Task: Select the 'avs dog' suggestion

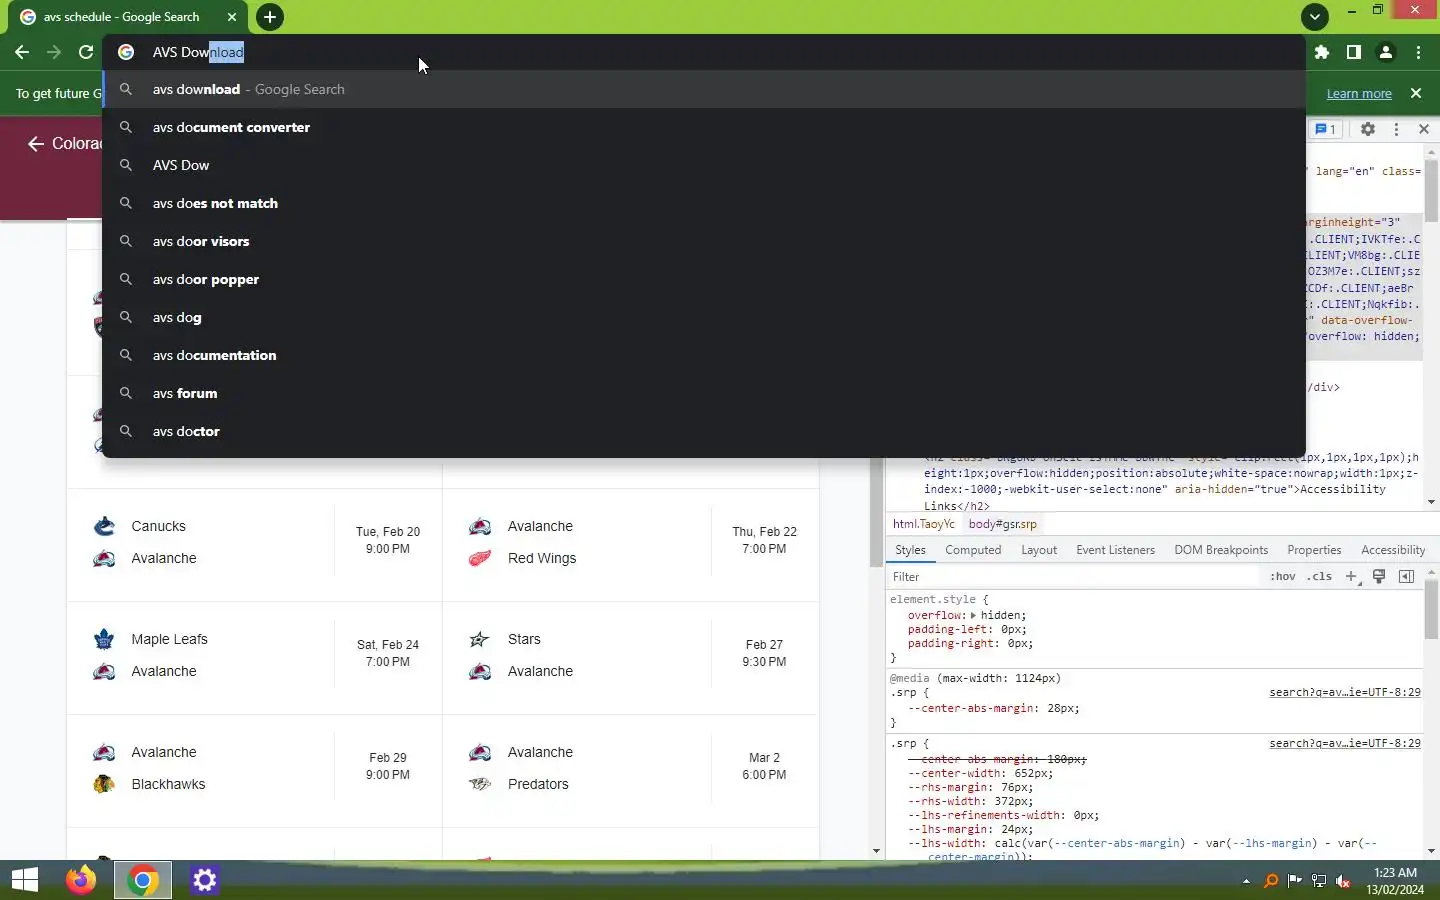Action: pos(704,317)
